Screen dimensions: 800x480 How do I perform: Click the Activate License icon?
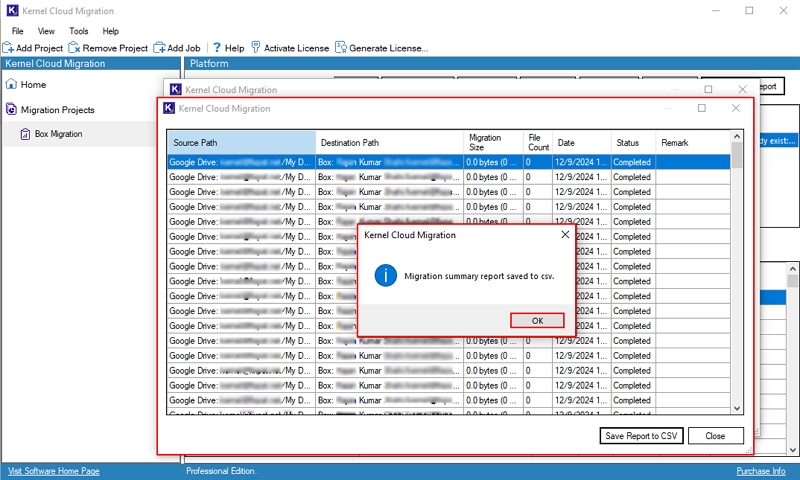(256, 48)
